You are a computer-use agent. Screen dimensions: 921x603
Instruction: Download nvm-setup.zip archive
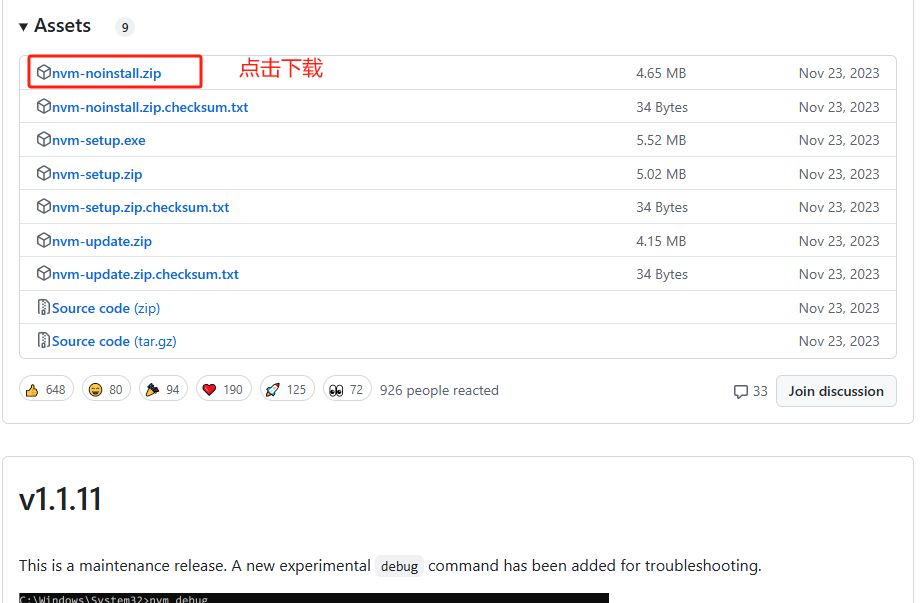pyautogui.click(x=97, y=174)
